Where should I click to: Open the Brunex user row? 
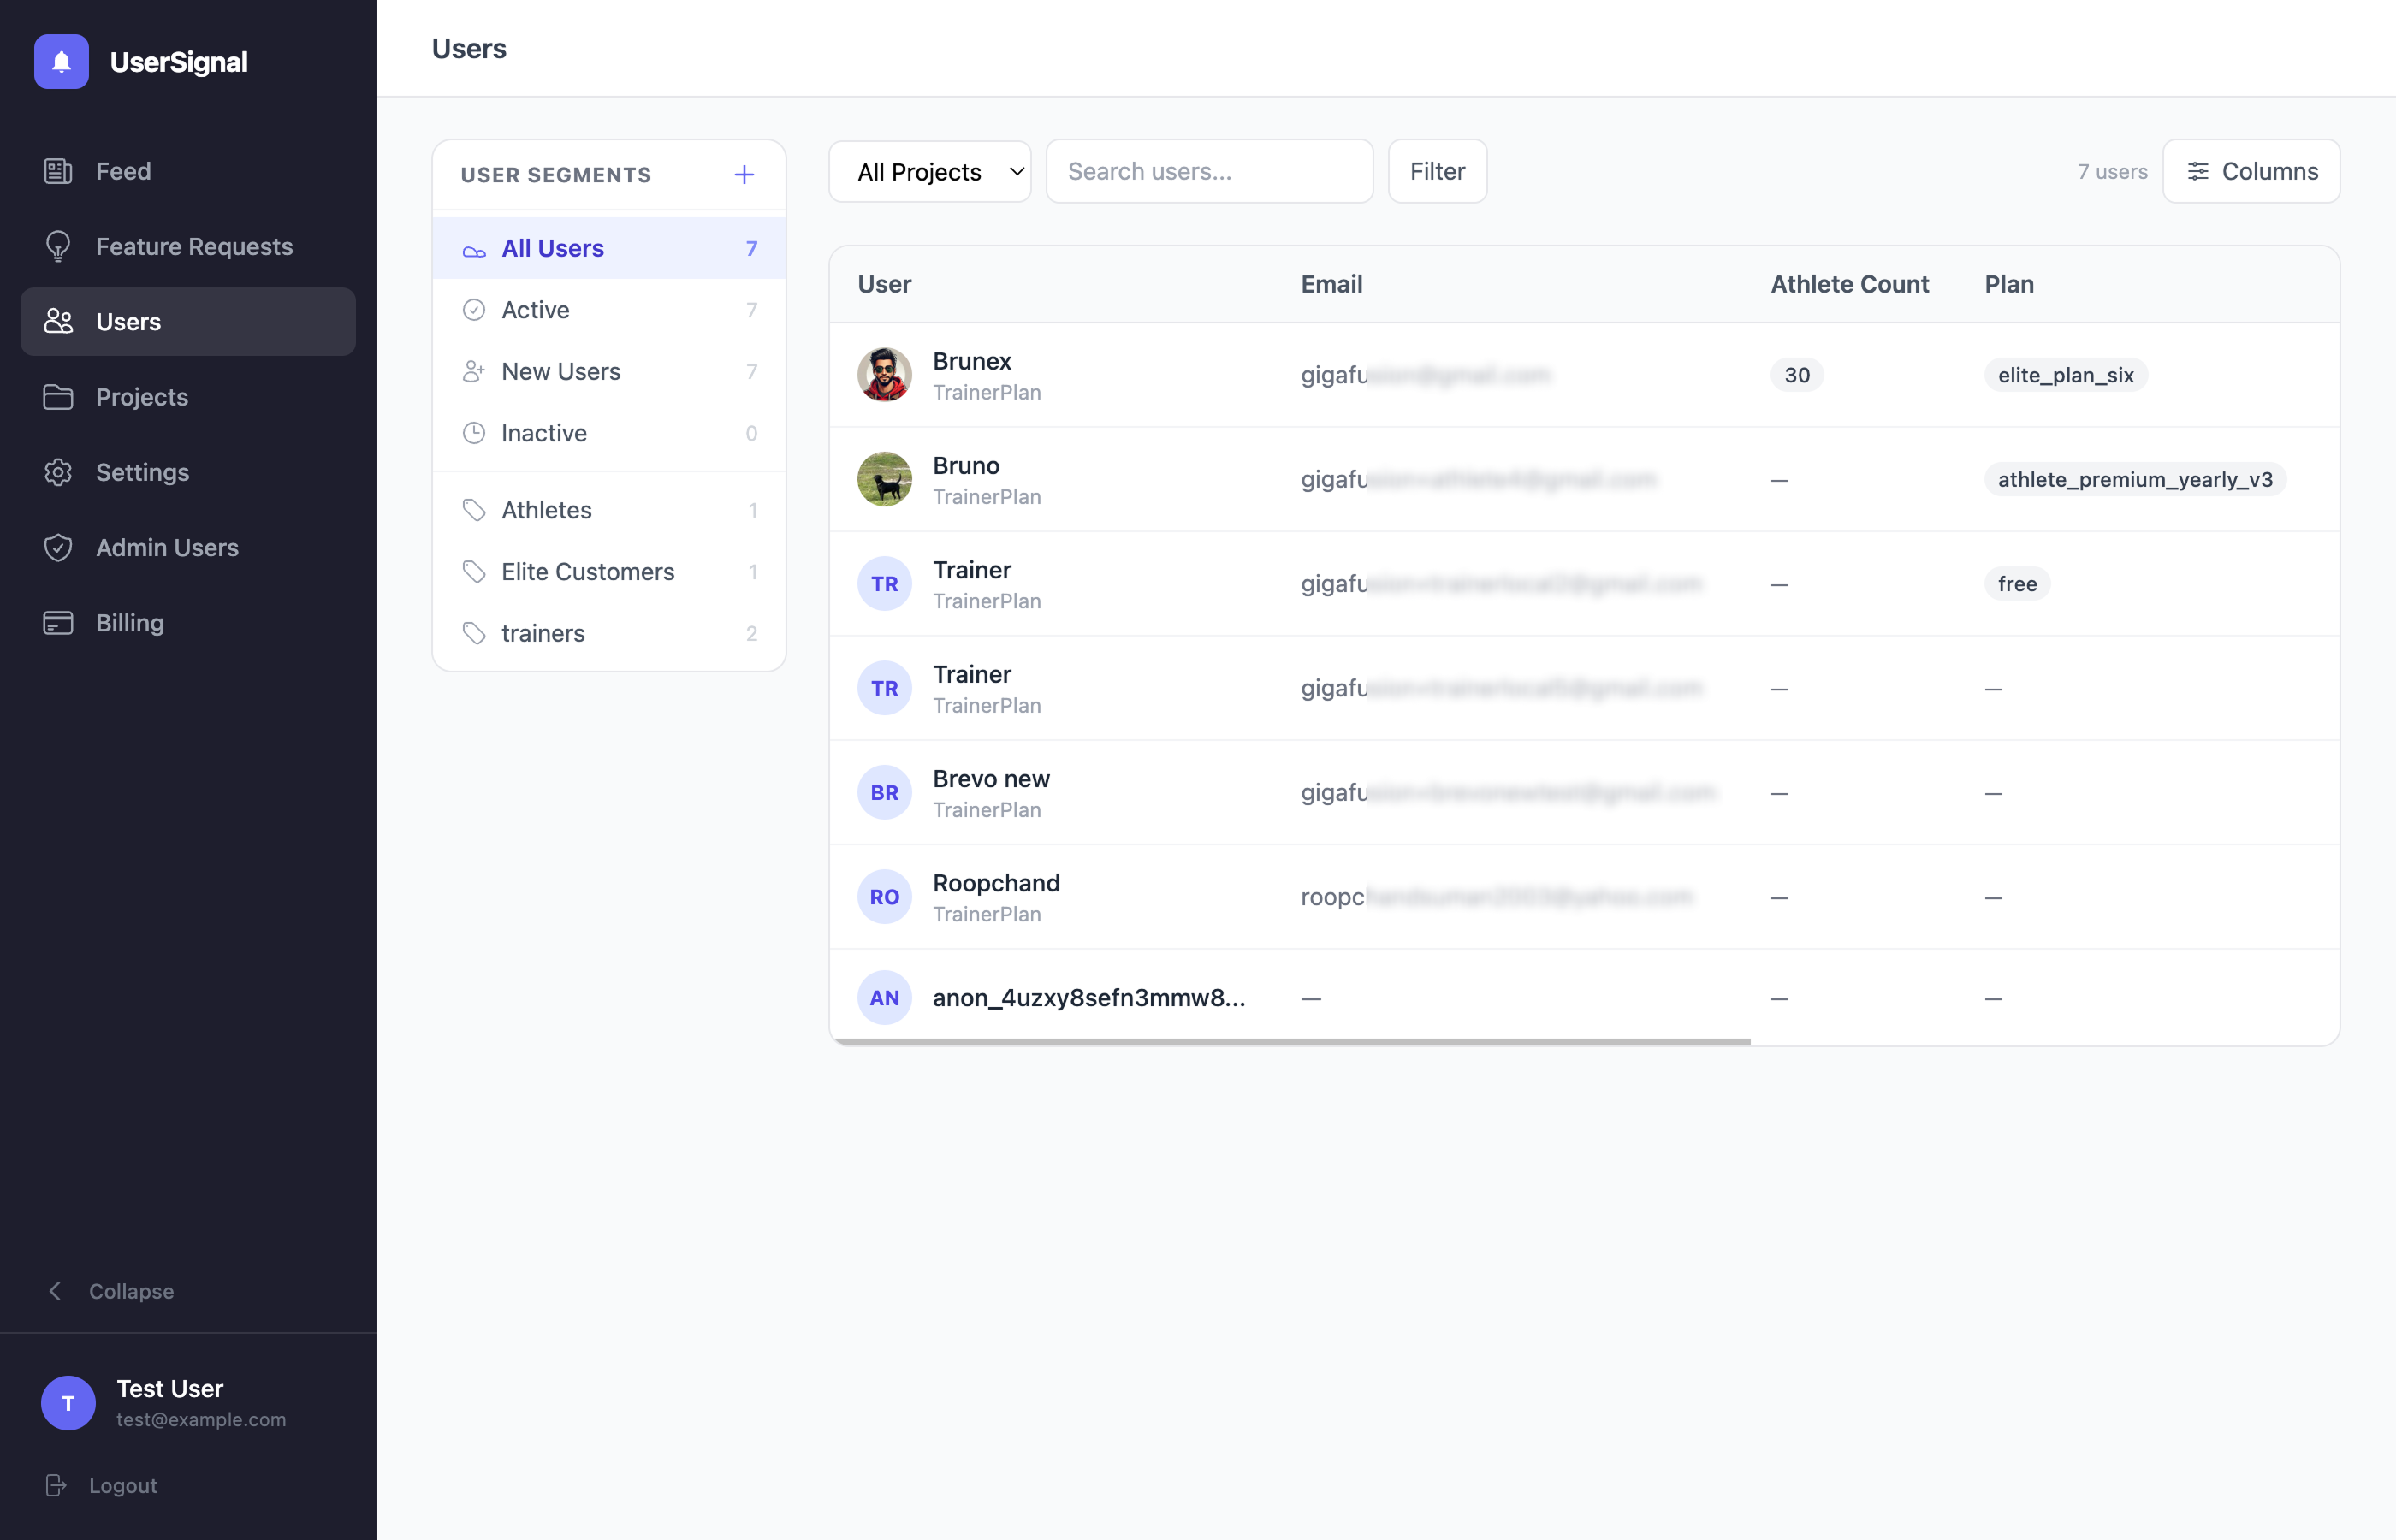[972, 362]
